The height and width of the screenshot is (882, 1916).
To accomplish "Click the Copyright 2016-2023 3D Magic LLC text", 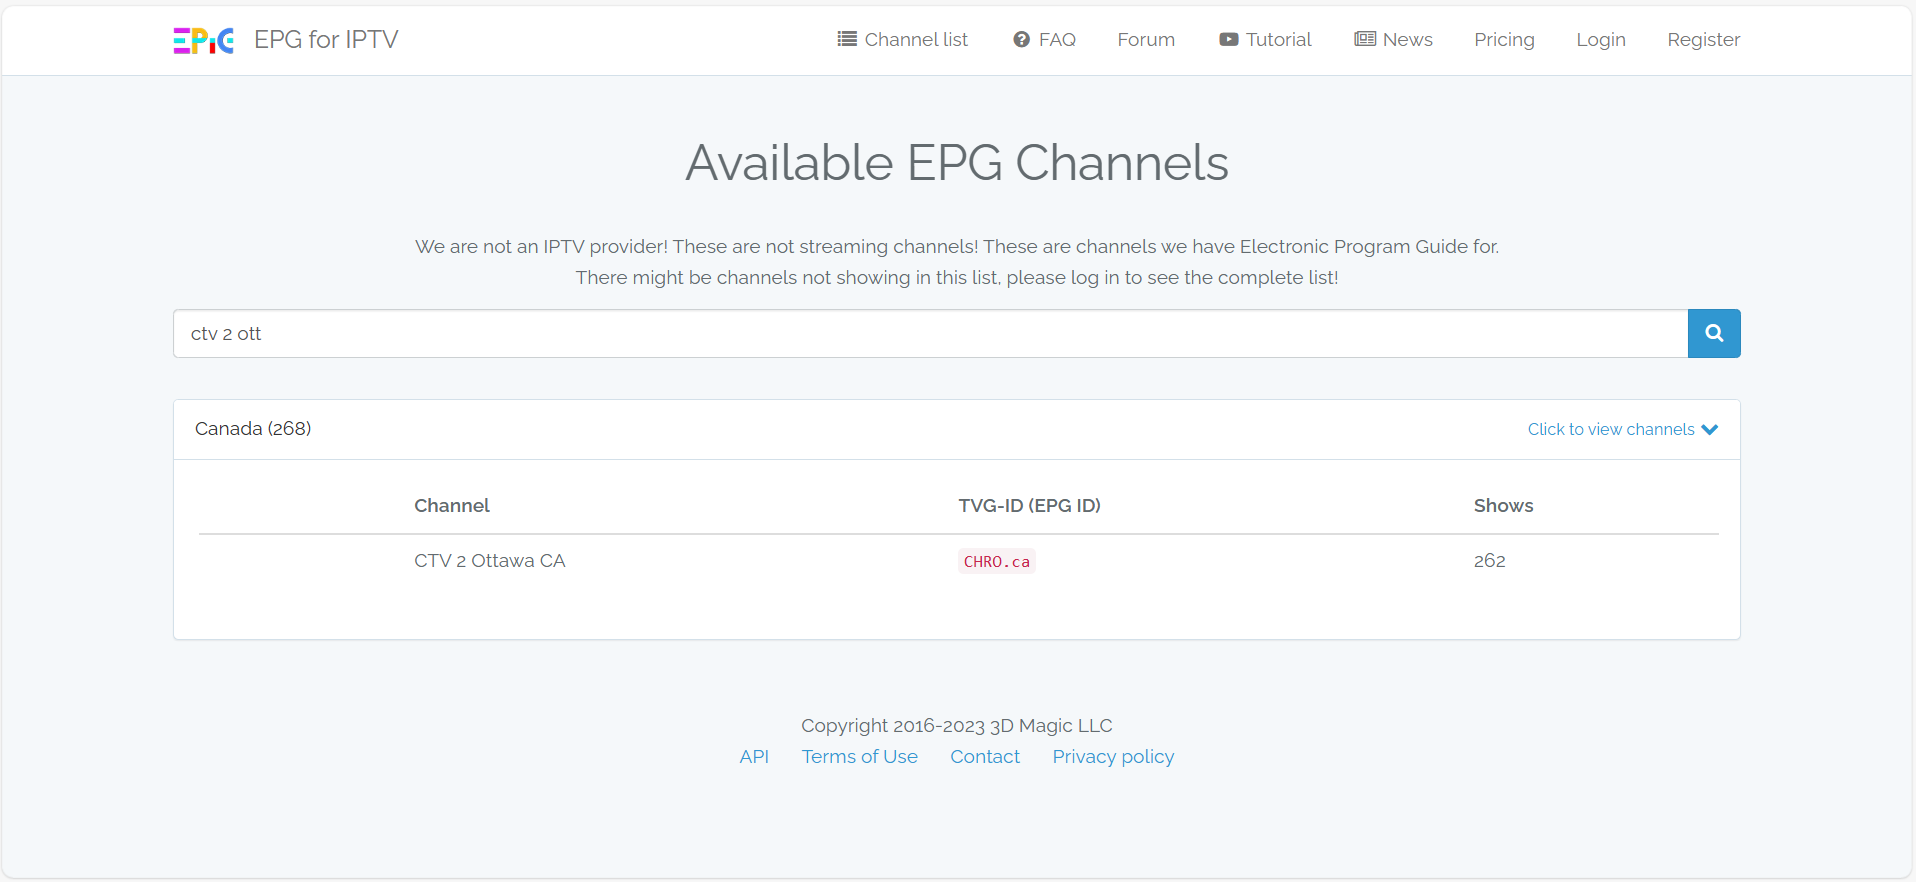I will pos(957,726).
